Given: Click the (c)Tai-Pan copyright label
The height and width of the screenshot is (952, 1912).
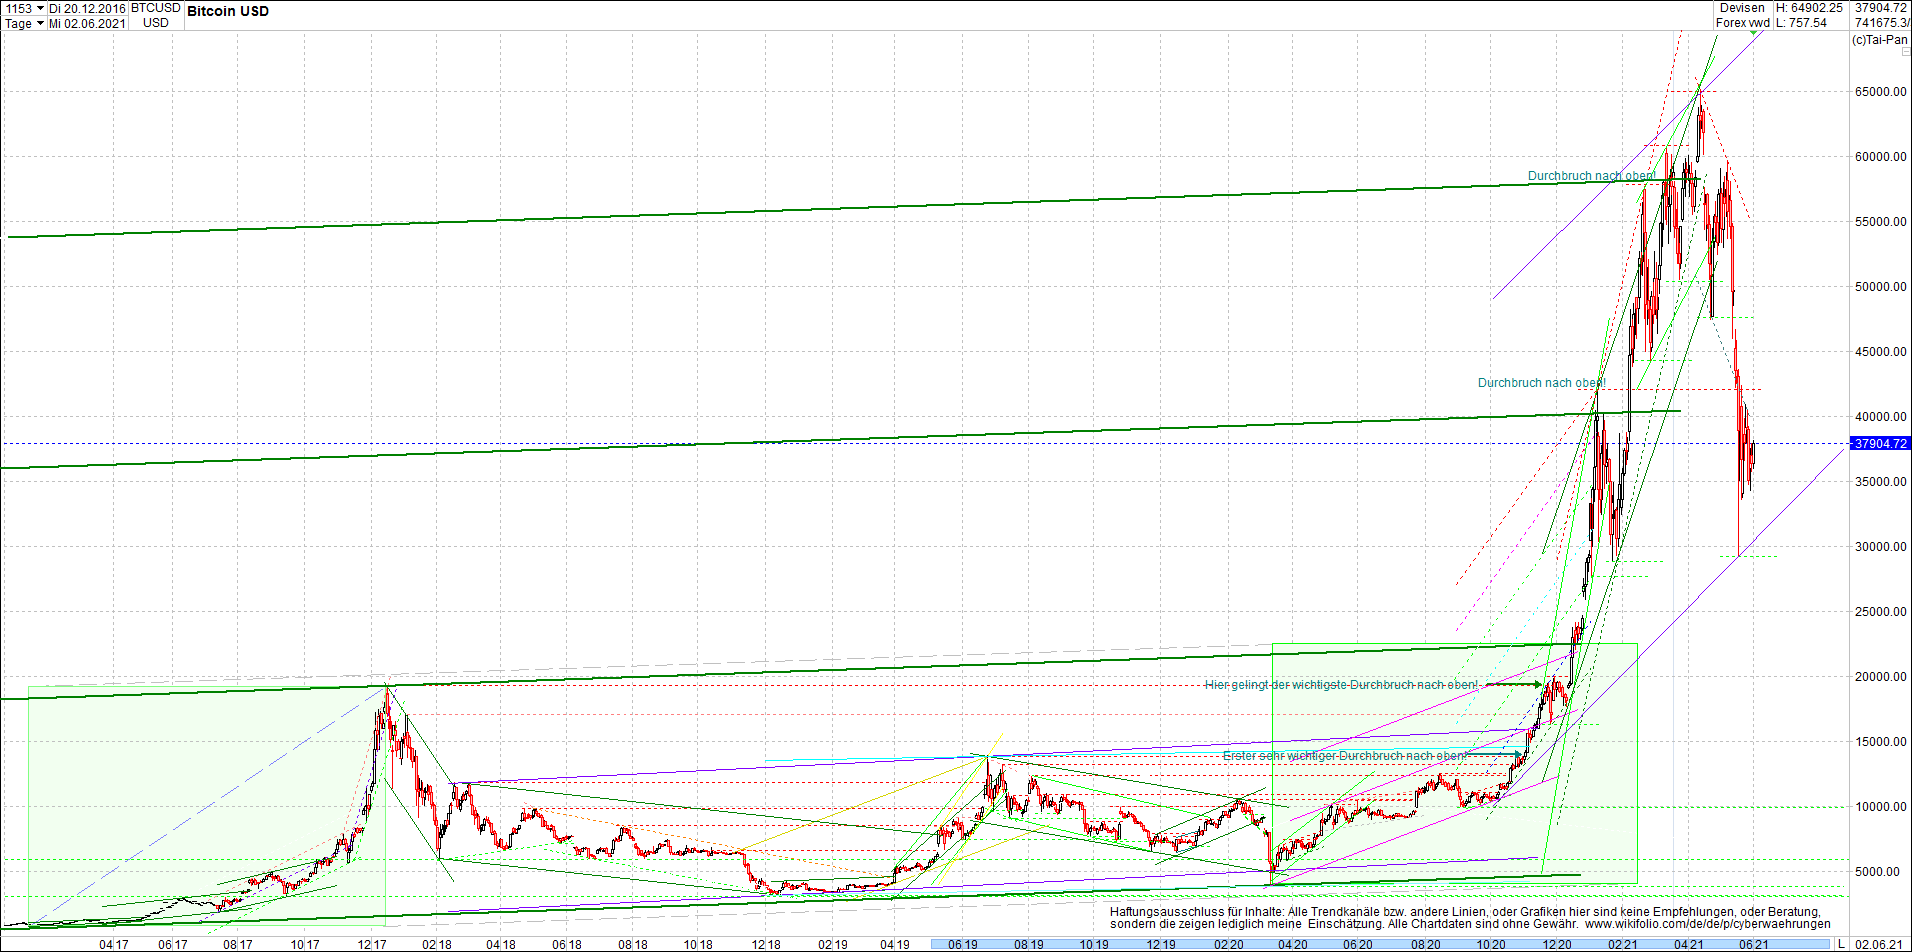Looking at the screenshot, I should coord(1880,40).
